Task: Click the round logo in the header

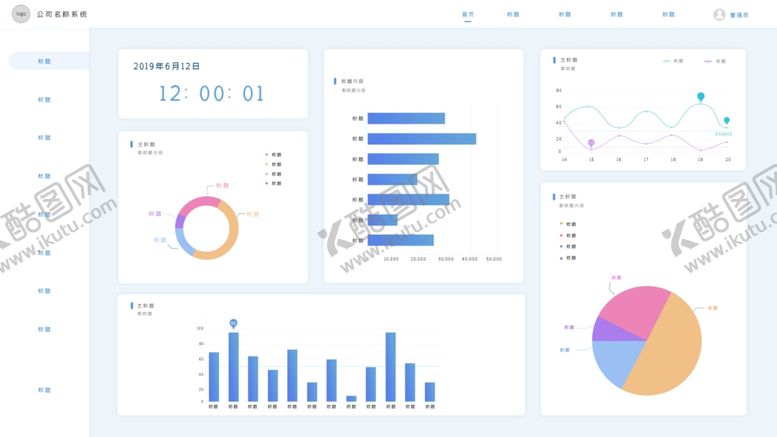Action: click(x=21, y=14)
